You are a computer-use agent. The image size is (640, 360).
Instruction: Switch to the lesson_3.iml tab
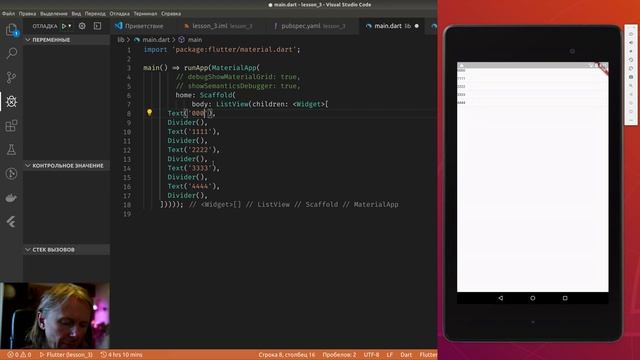(222, 26)
